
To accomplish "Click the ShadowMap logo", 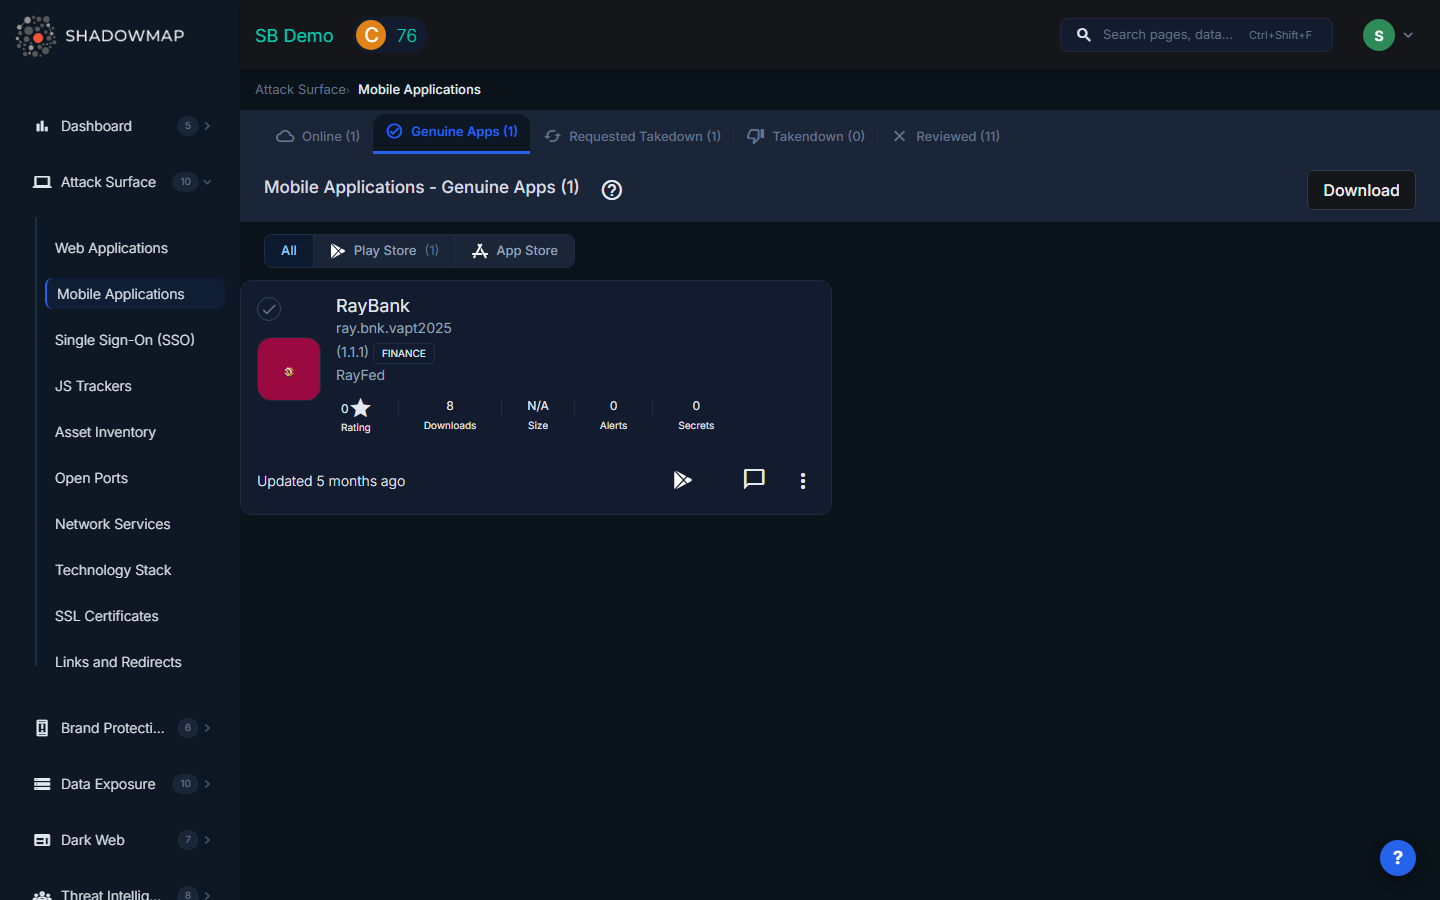I will click(101, 36).
